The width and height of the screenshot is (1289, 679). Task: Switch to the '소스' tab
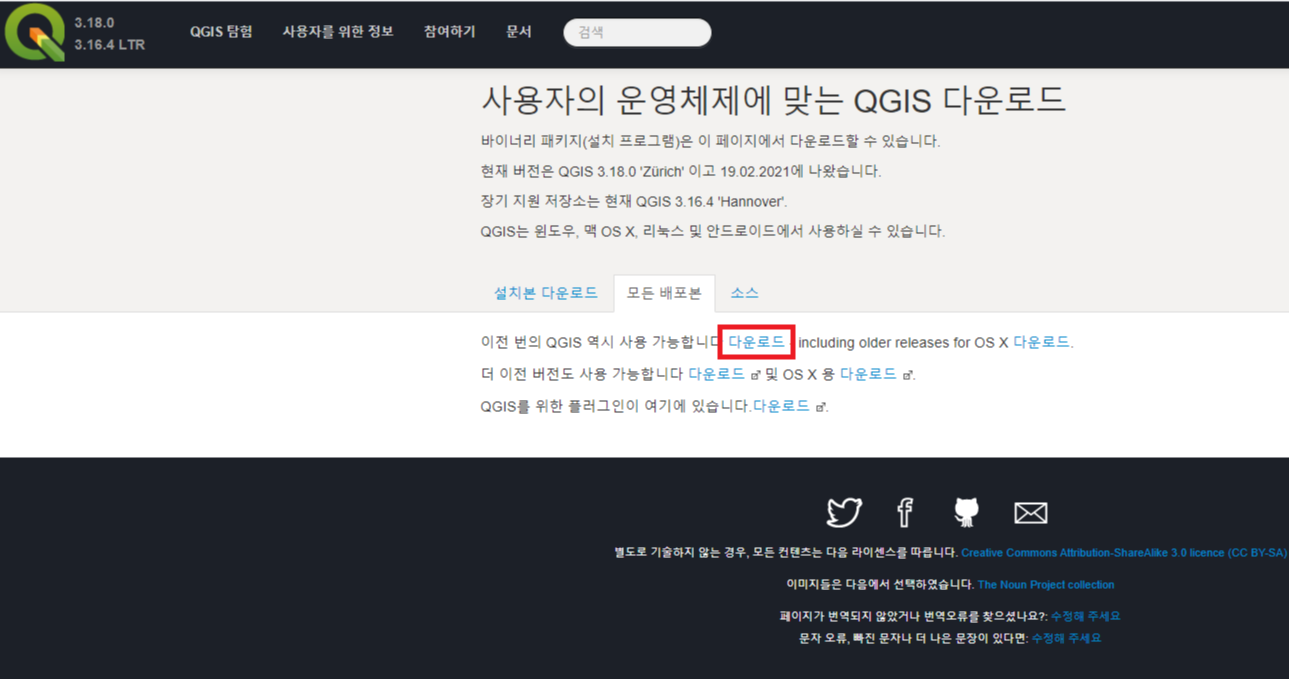(744, 293)
